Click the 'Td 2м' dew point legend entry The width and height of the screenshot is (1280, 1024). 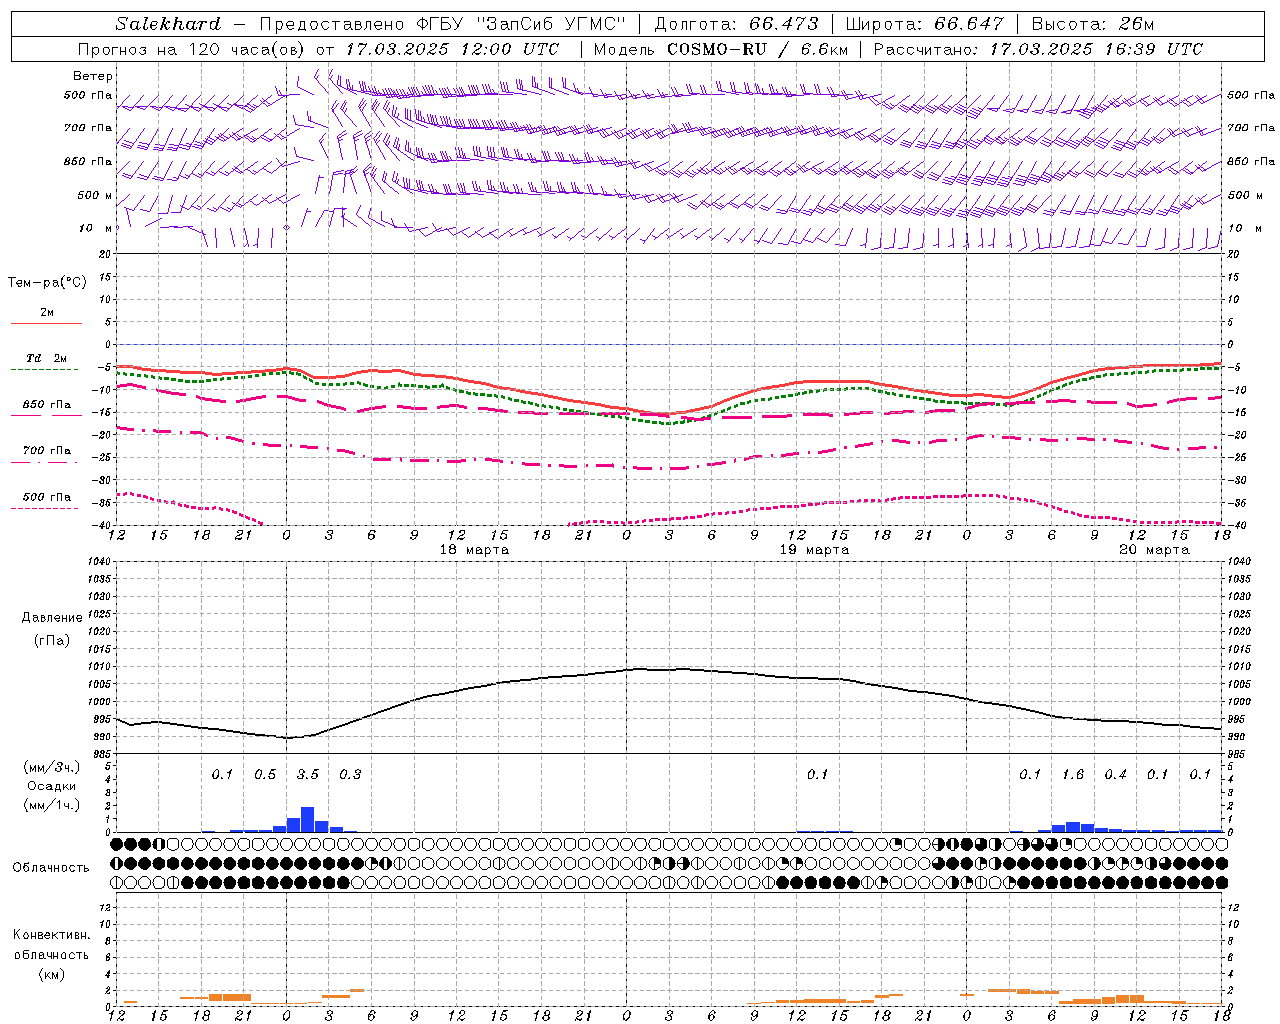tap(47, 358)
